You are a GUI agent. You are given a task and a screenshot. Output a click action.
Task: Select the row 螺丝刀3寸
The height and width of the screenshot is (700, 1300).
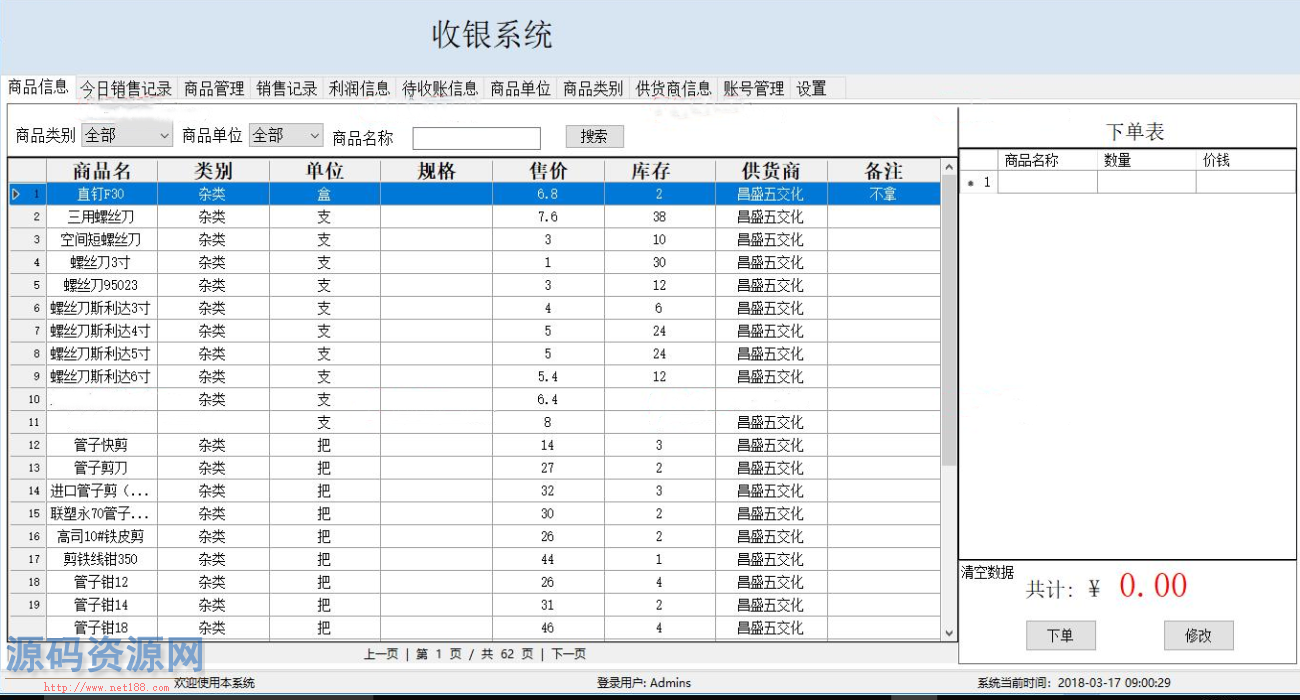coord(475,263)
